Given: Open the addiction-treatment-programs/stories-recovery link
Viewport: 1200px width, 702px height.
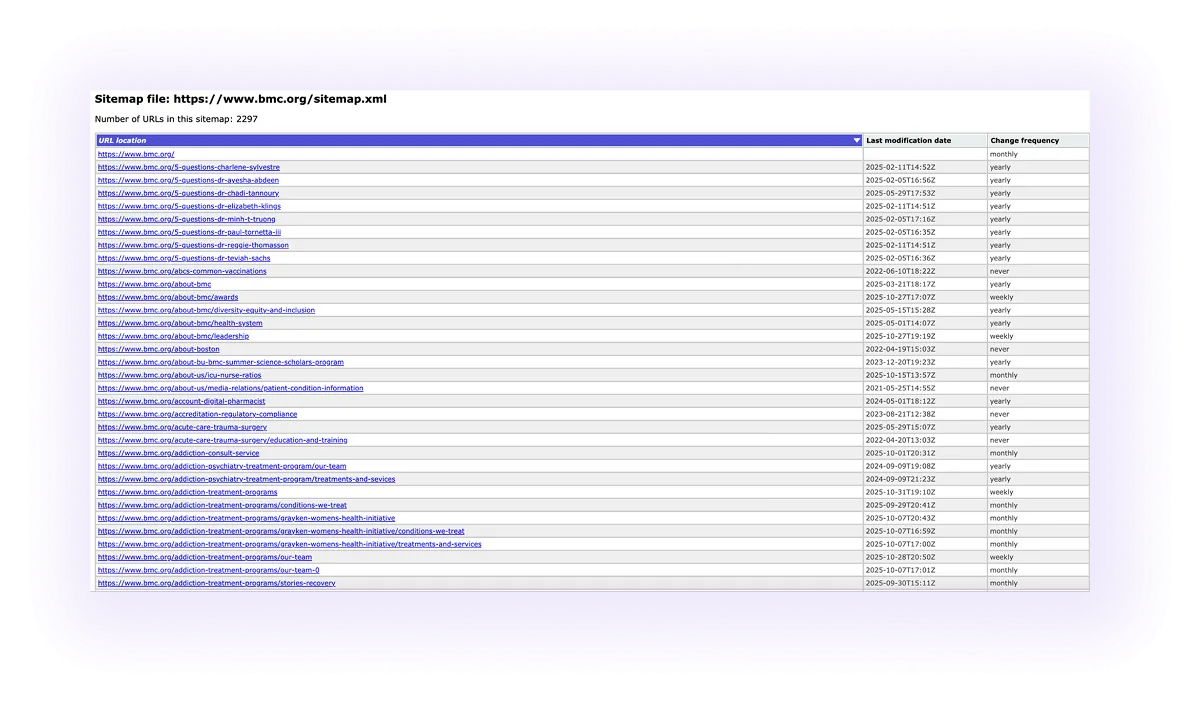Looking at the screenshot, I should (215, 582).
